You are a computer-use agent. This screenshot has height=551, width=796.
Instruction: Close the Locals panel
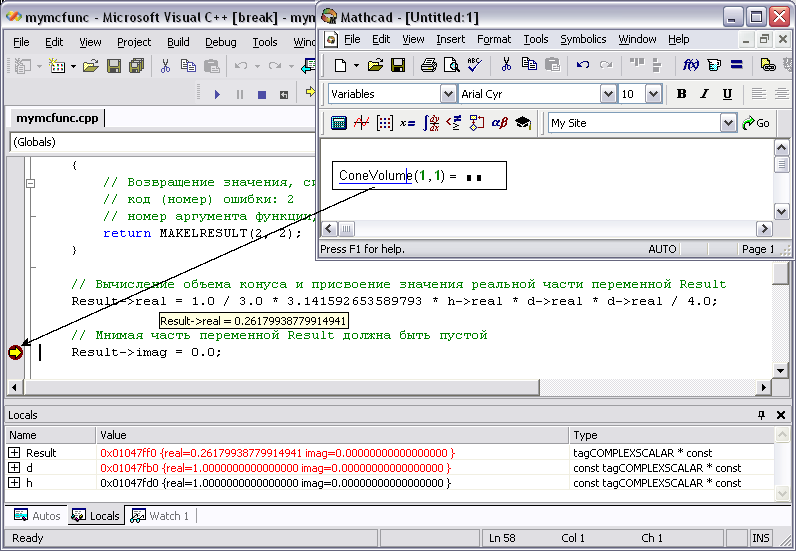[781, 415]
